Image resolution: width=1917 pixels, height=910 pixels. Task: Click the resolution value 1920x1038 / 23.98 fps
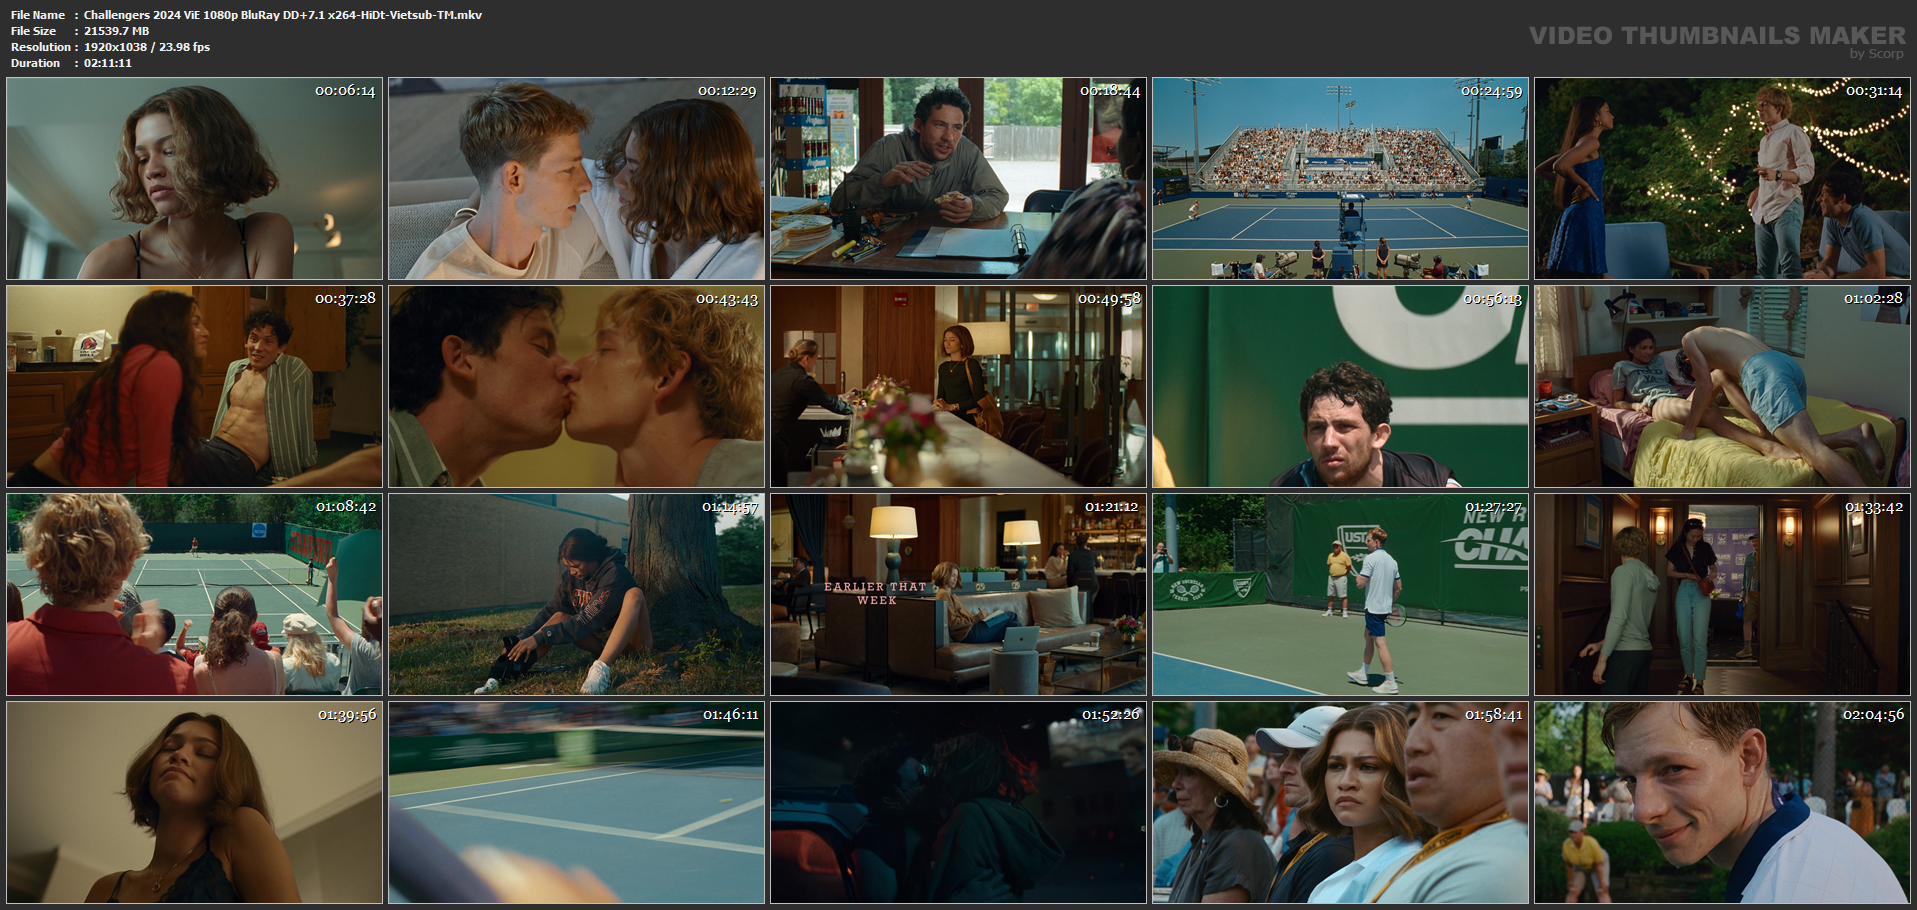(x=147, y=47)
